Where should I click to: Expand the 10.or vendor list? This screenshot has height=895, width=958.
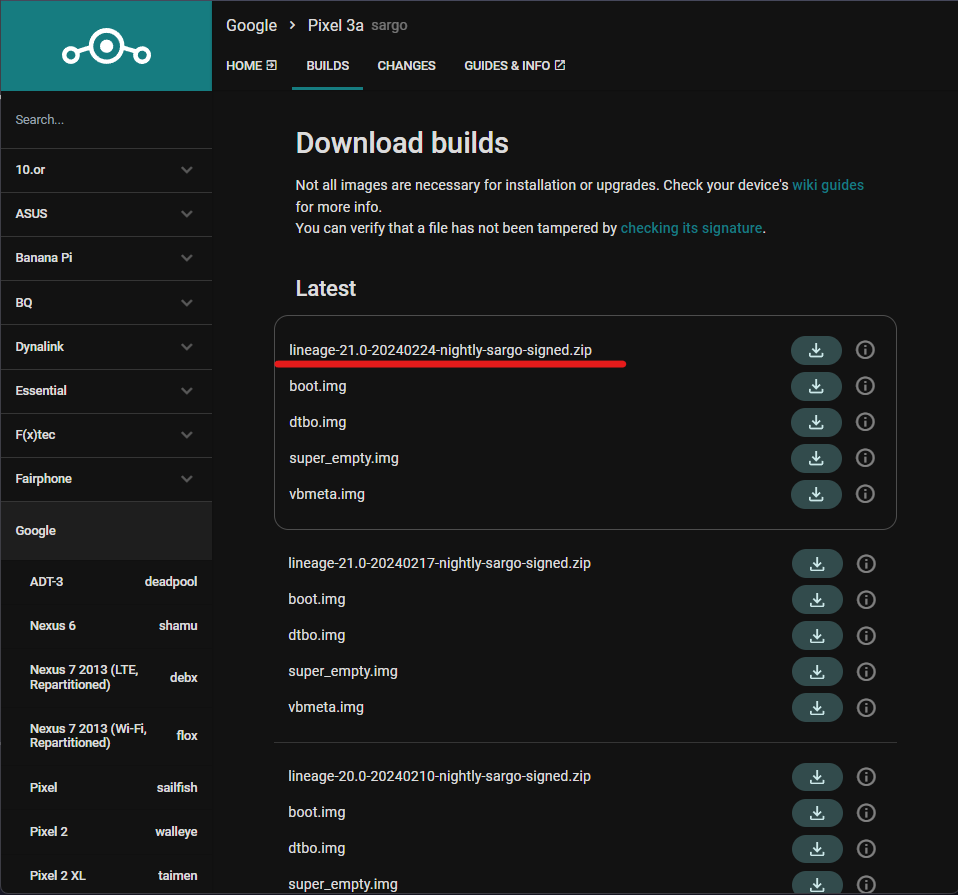click(106, 170)
